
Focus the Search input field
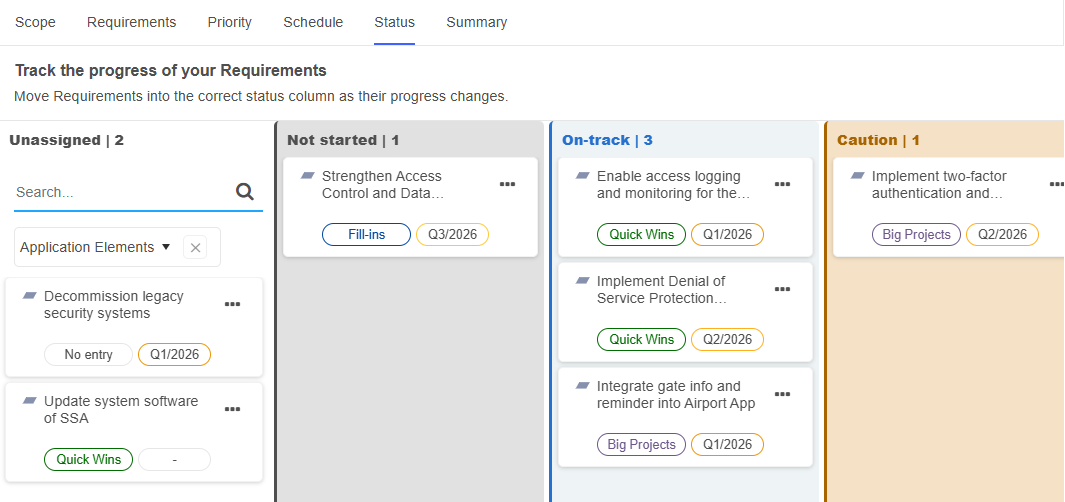pos(120,192)
